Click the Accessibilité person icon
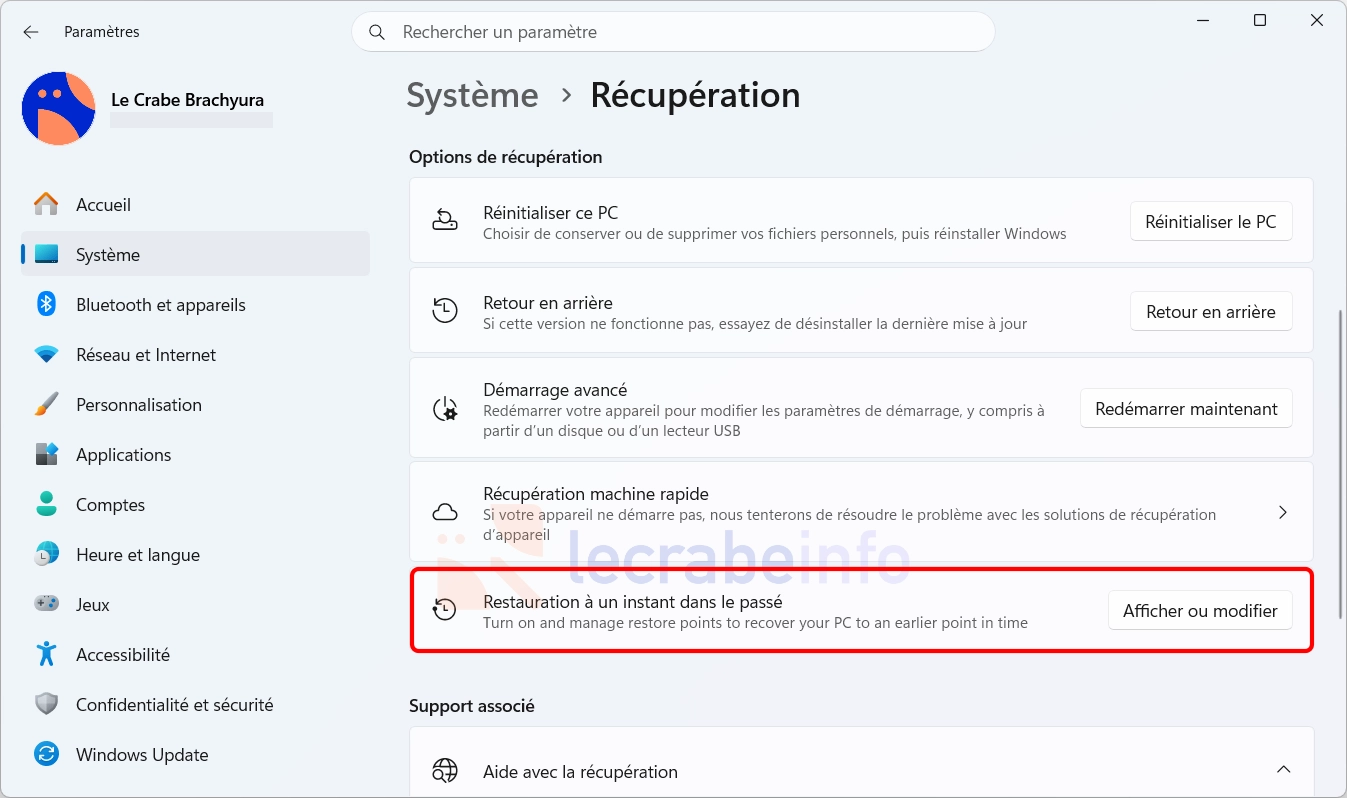Image resolution: width=1347 pixels, height=798 pixels. (x=46, y=654)
